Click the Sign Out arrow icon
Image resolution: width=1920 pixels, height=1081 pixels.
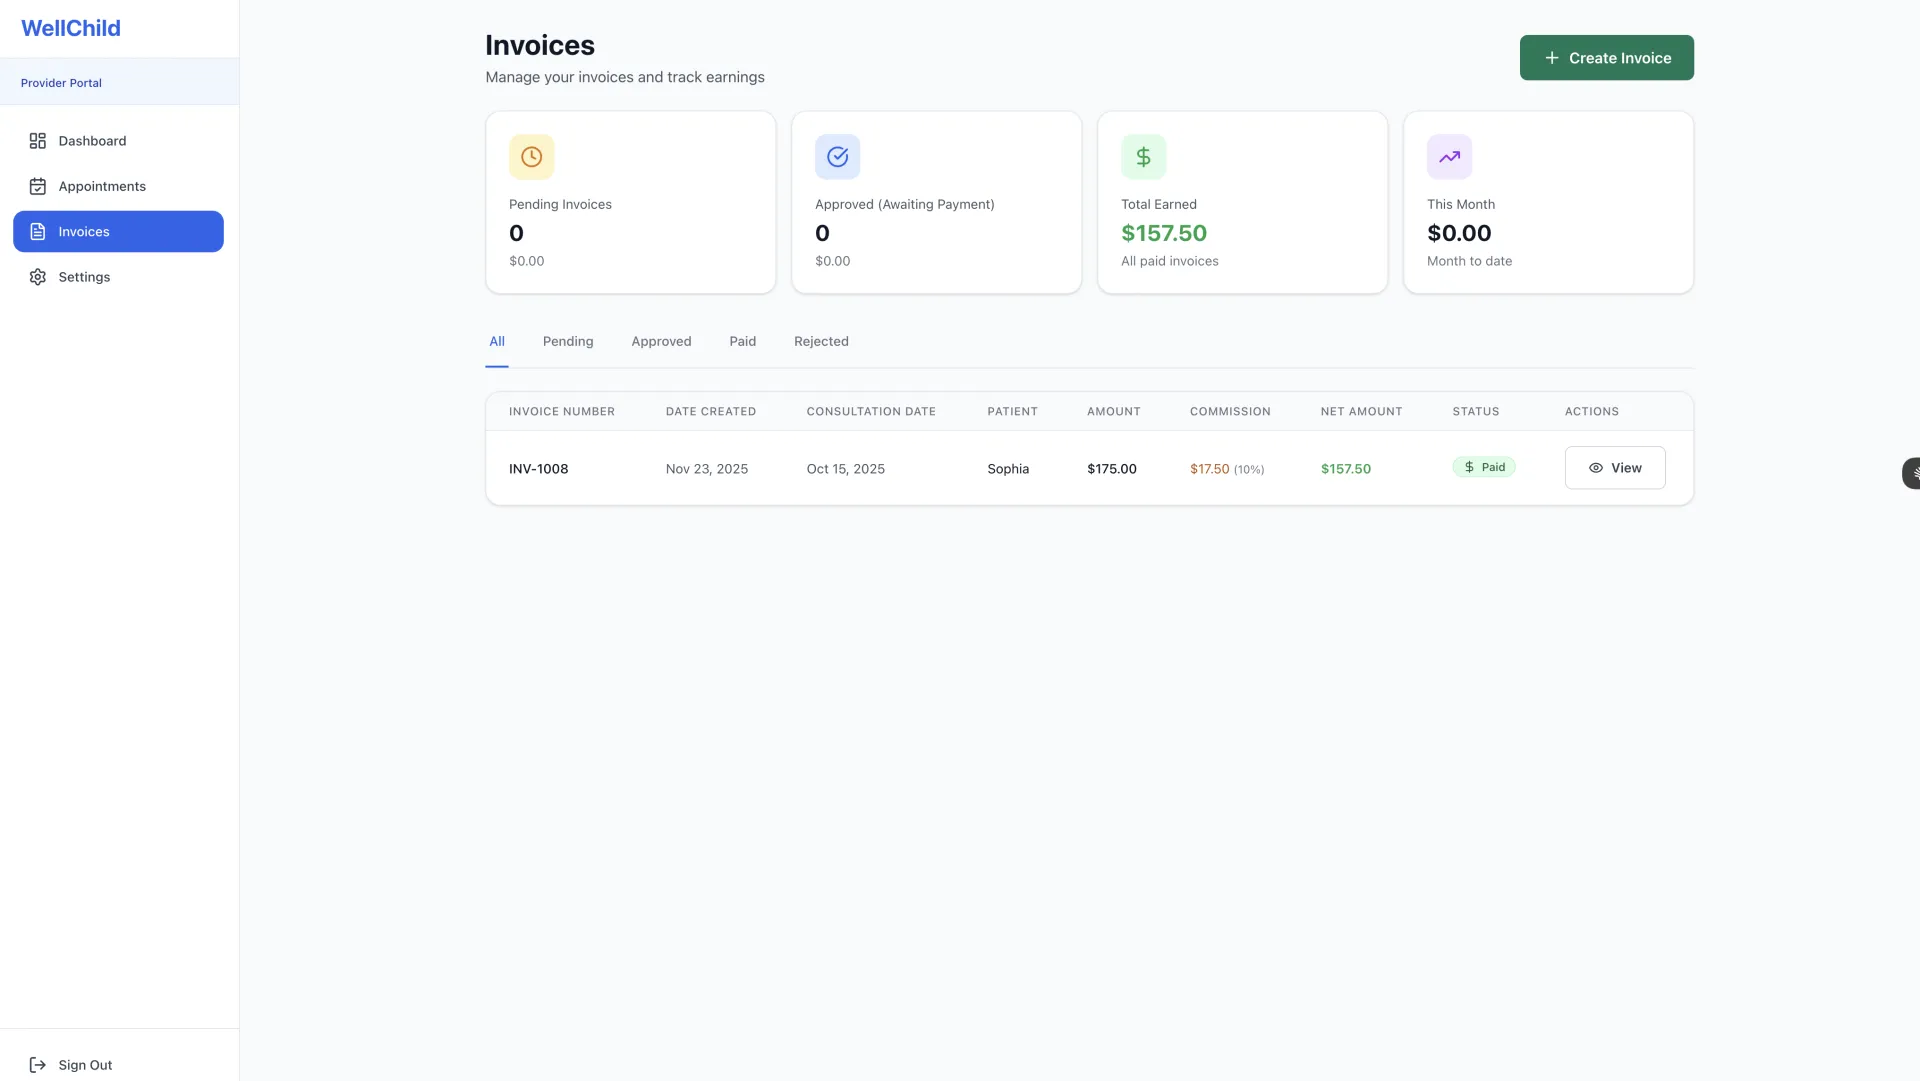click(38, 1065)
